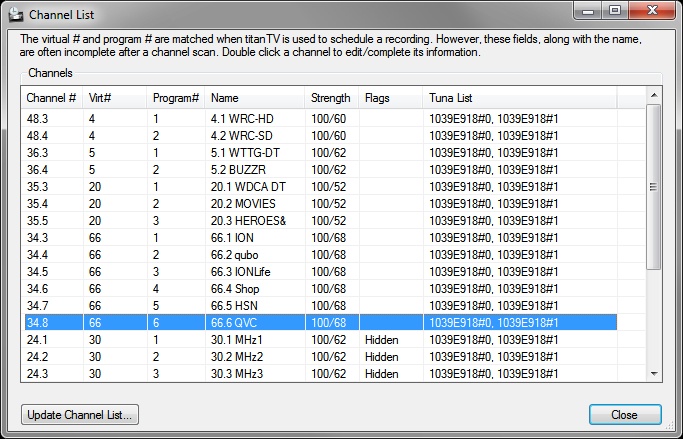Click channel number 35.4 cell
The height and width of the screenshot is (439, 683).
(37, 204)
